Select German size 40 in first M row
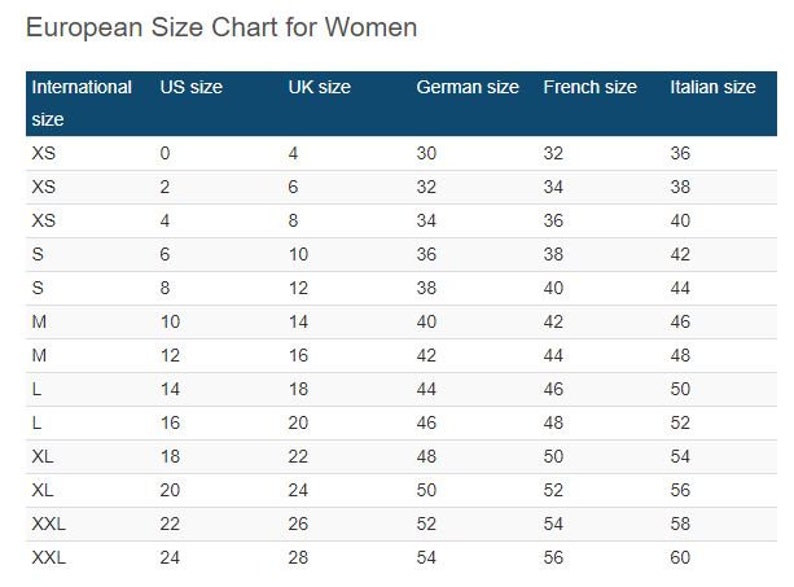Viewport: 794px width, 587px height. (x=426, y=322)
